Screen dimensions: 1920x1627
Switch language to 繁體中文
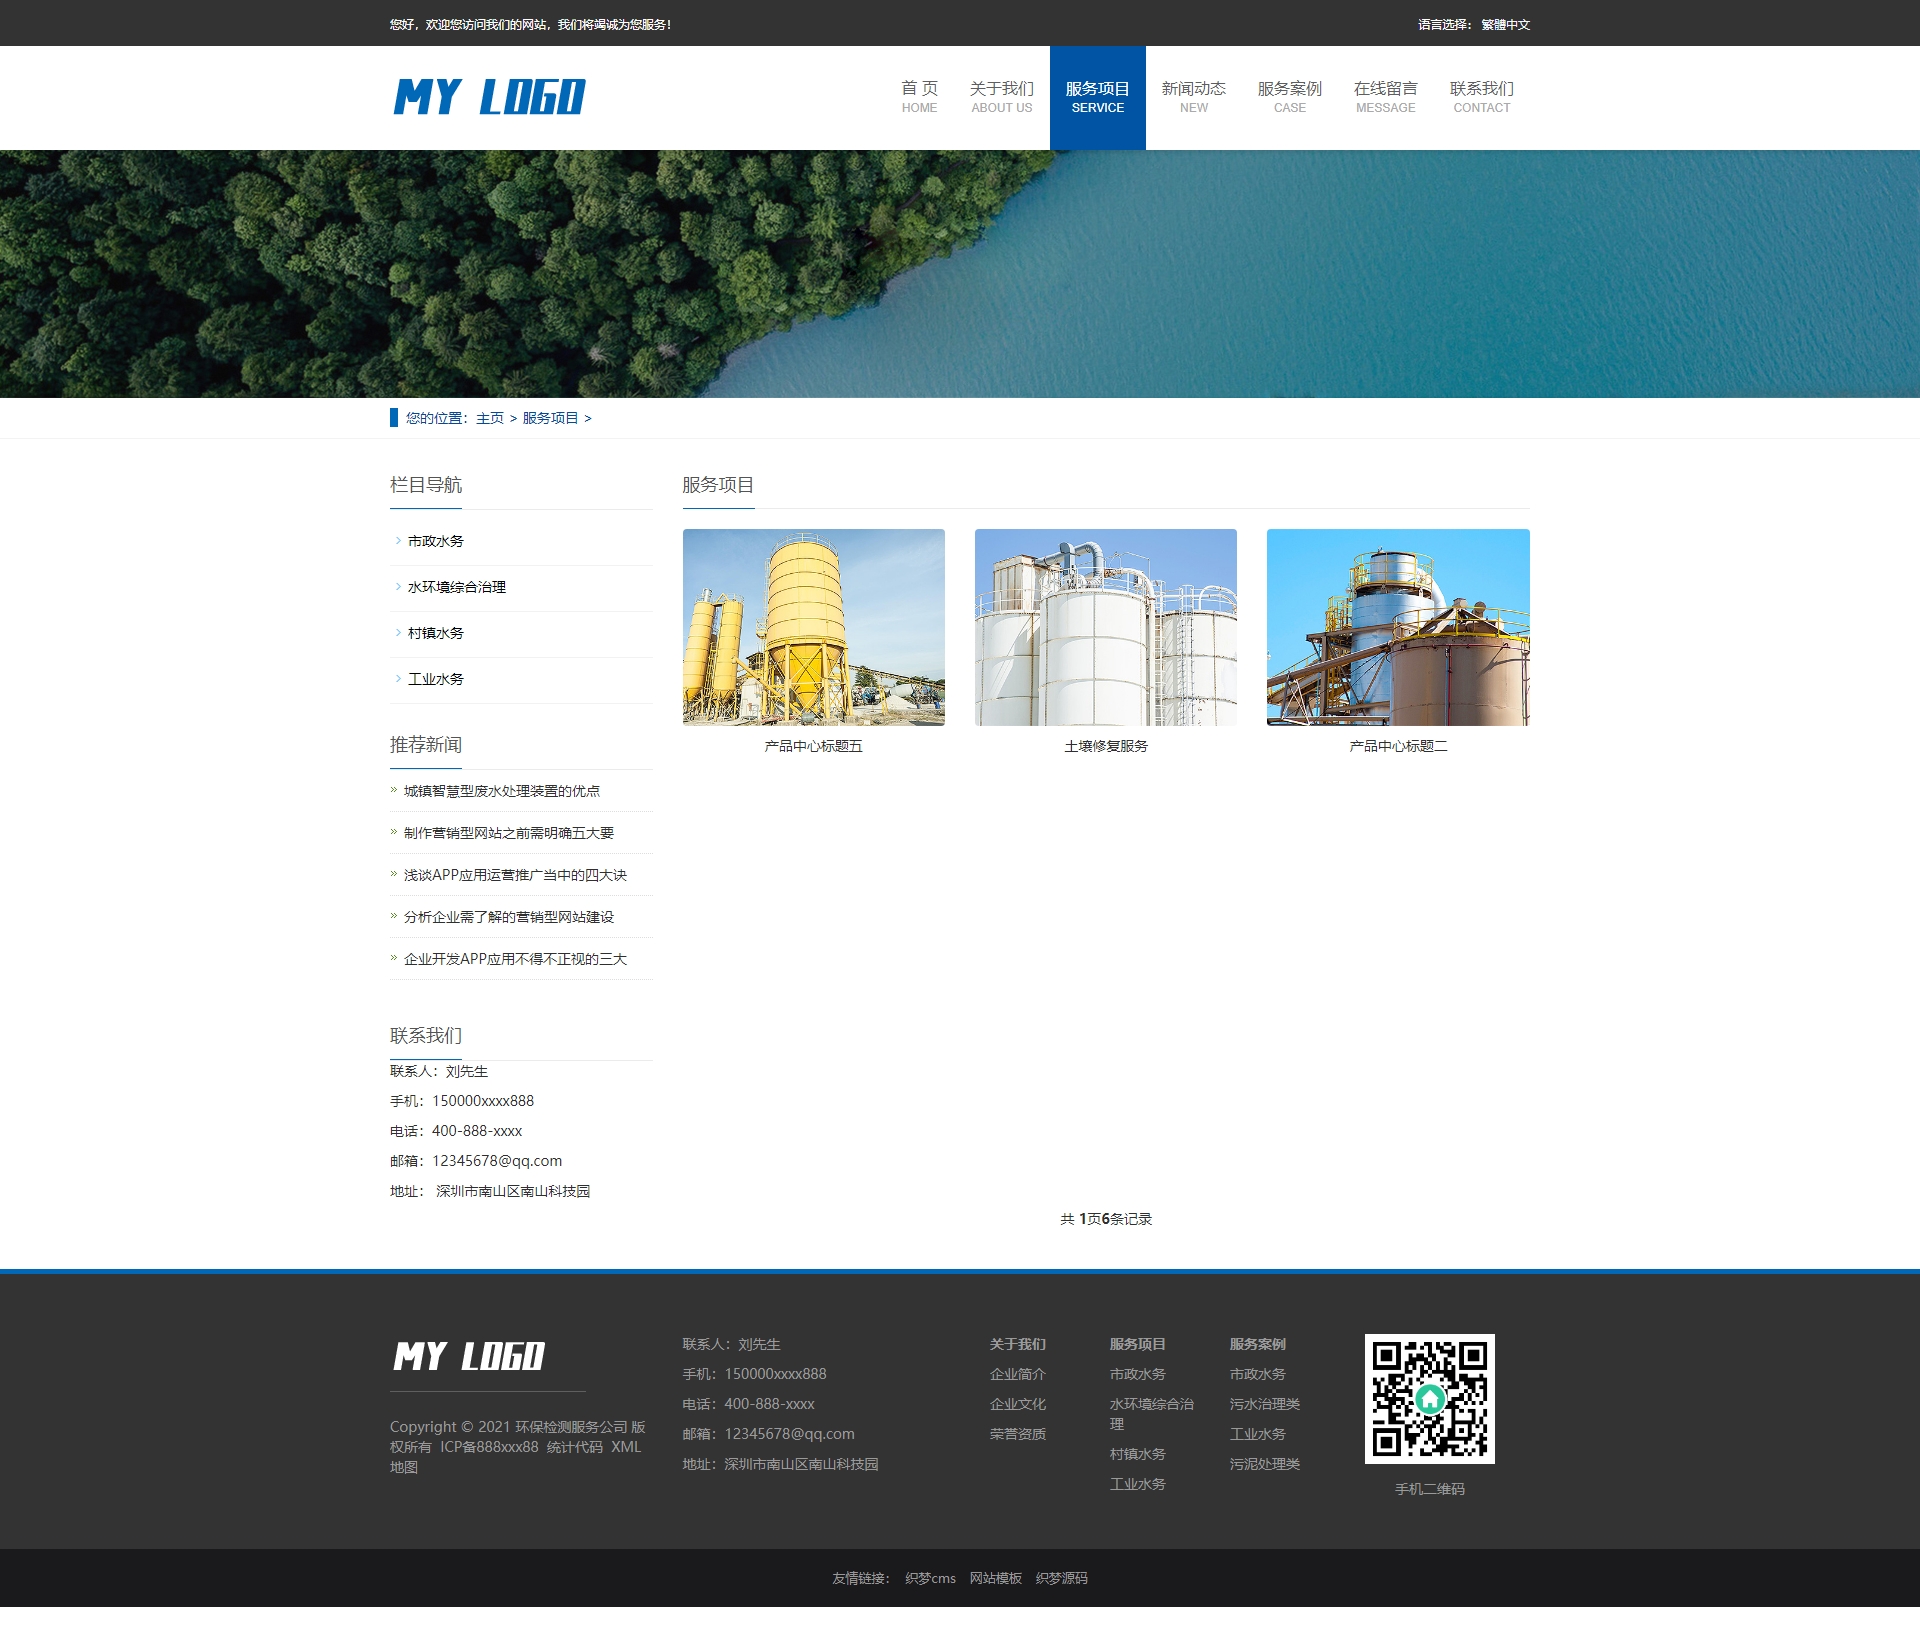coord(1505,25)
